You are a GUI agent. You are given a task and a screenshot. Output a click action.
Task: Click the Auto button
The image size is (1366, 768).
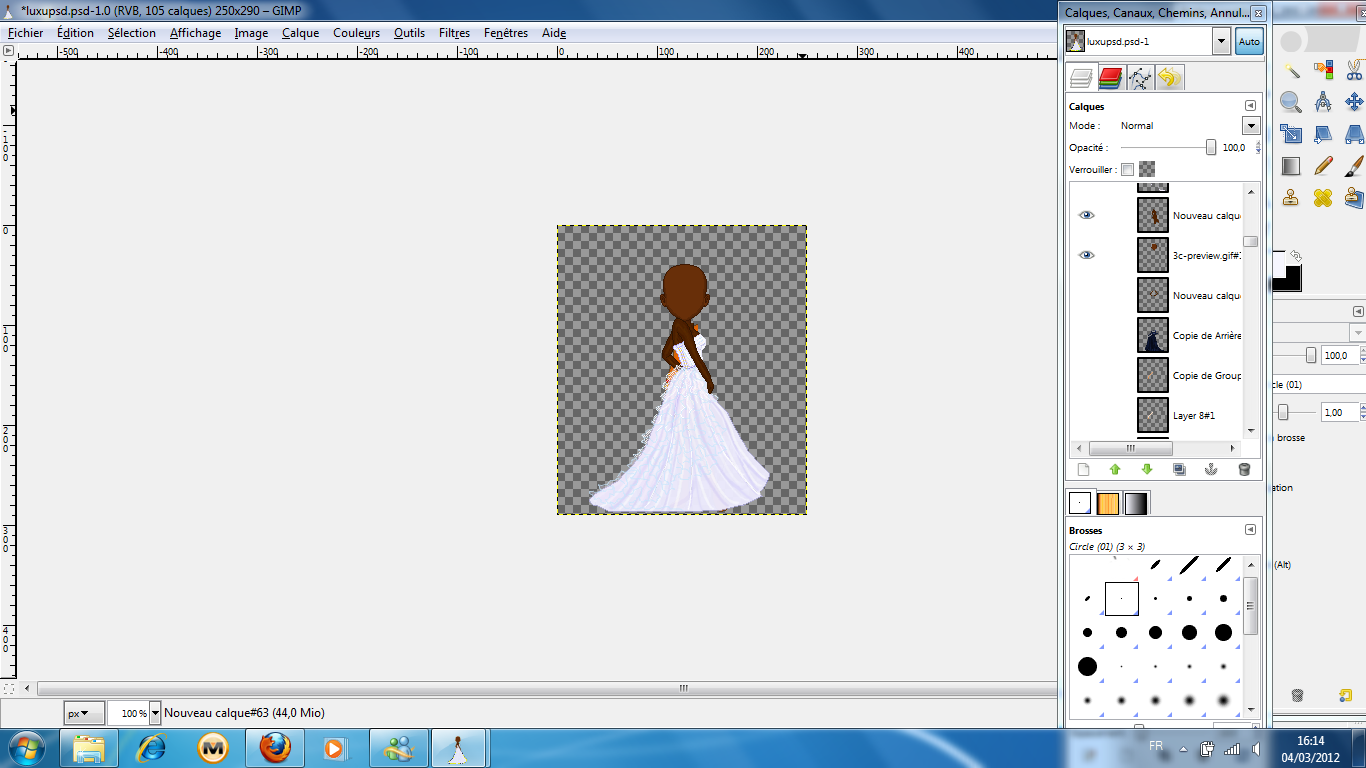point(1249,41)
